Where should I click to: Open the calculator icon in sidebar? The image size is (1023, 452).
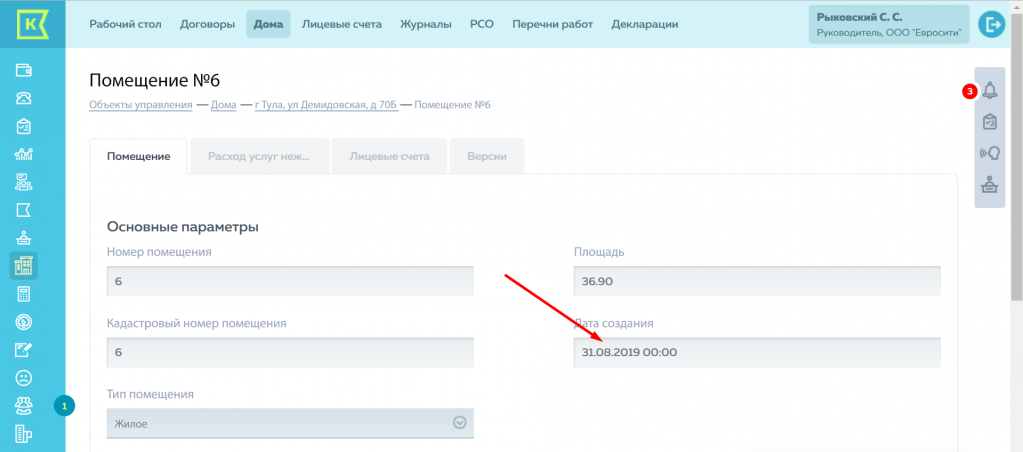23,294
